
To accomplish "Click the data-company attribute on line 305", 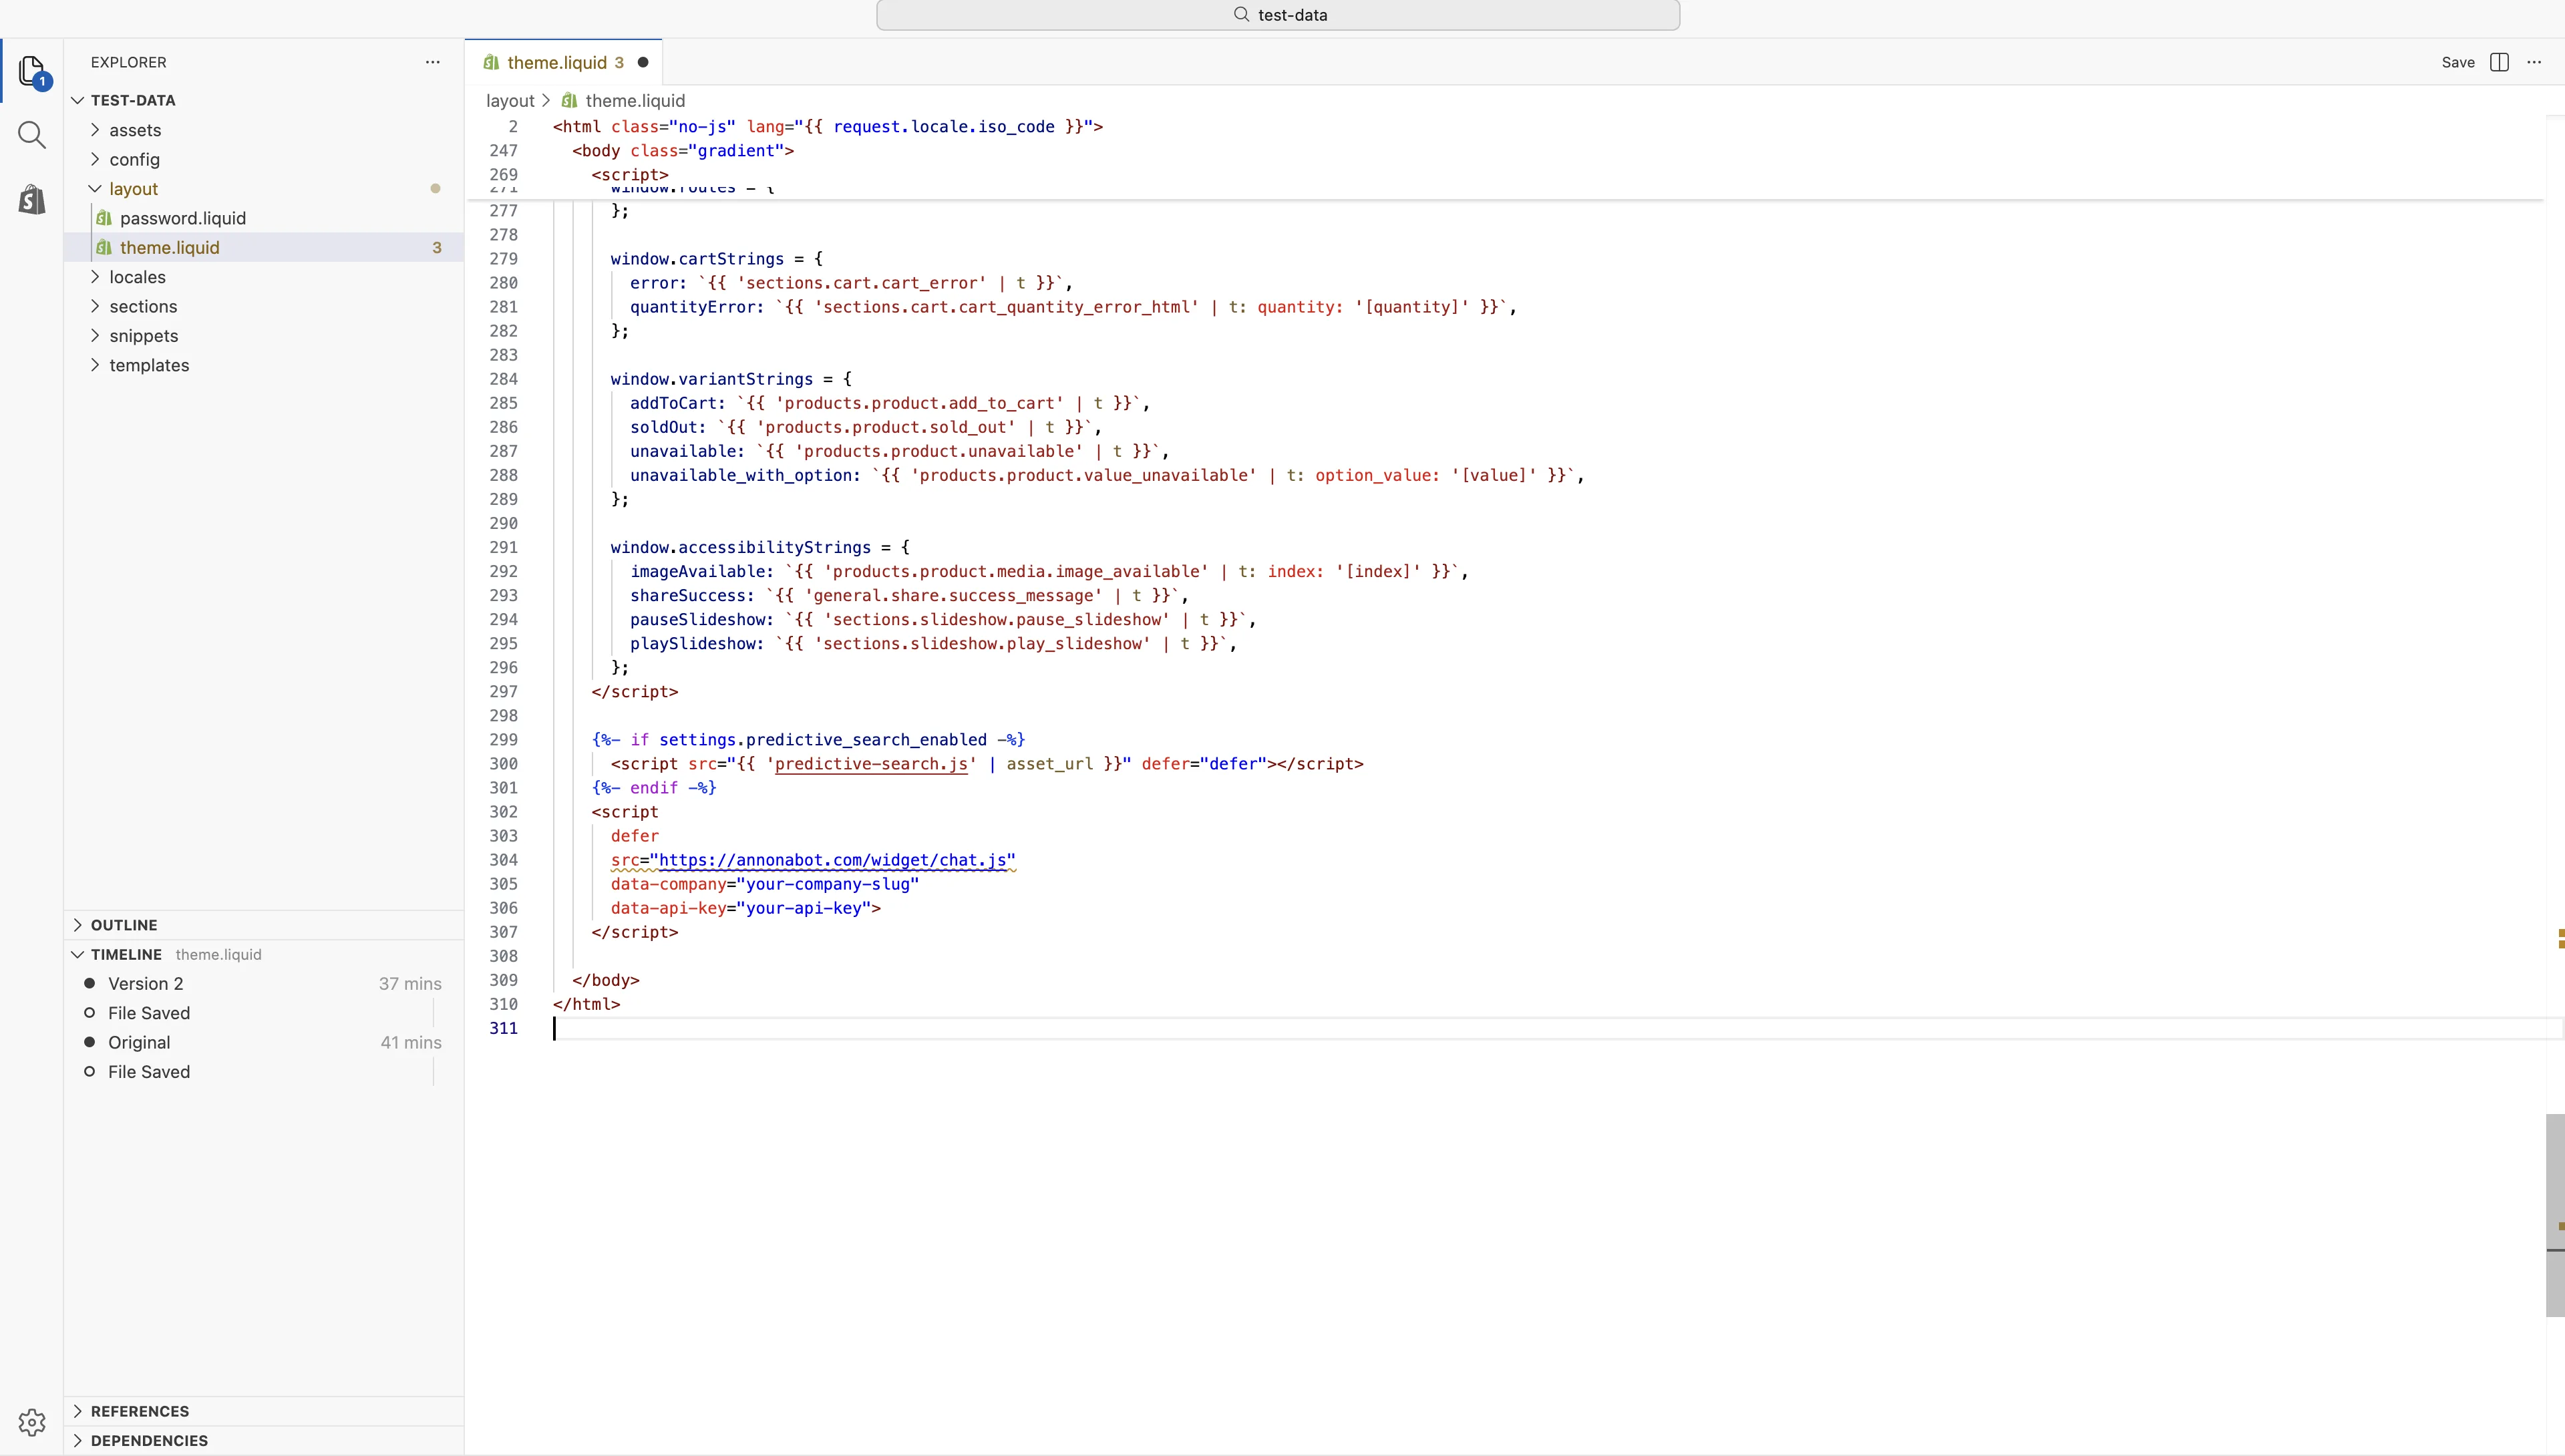I will pos(669,884).
